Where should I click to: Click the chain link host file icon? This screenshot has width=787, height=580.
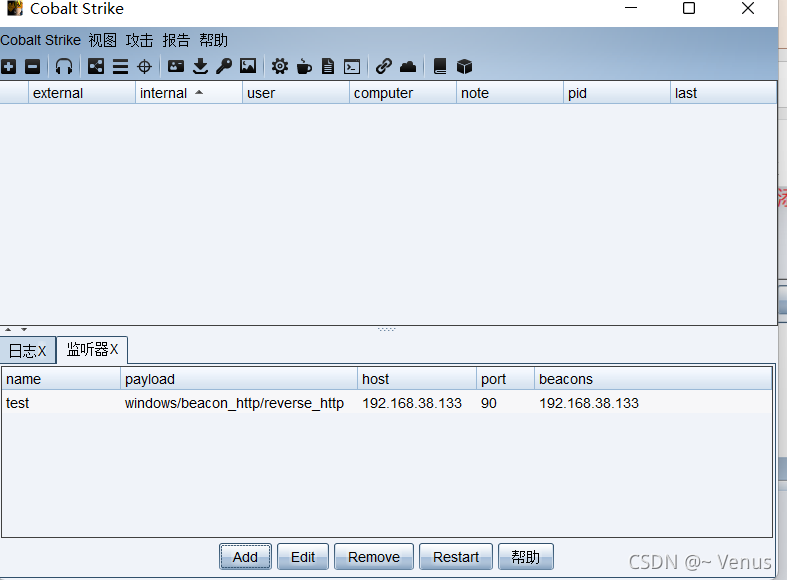pos(383,66)
